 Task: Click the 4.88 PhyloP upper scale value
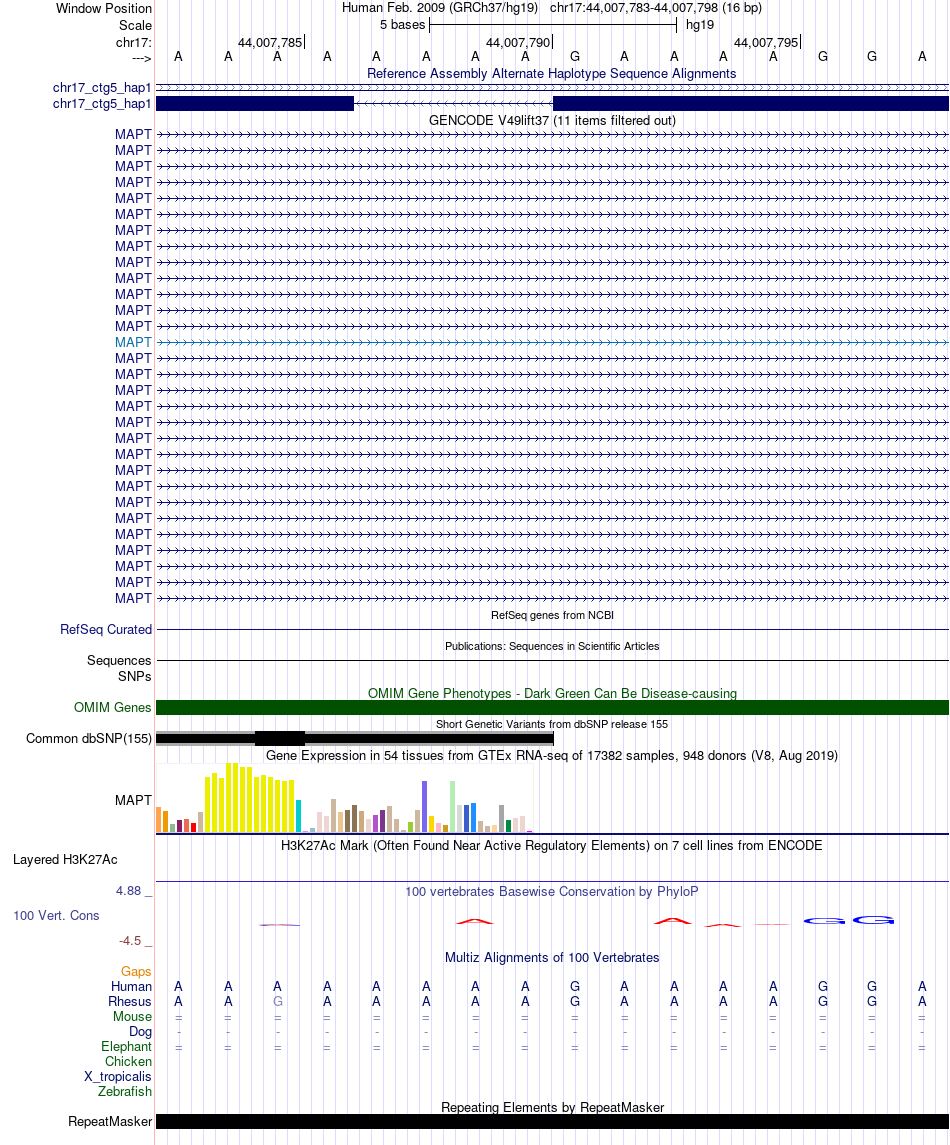pyautogui.click(x=129, y=891)
